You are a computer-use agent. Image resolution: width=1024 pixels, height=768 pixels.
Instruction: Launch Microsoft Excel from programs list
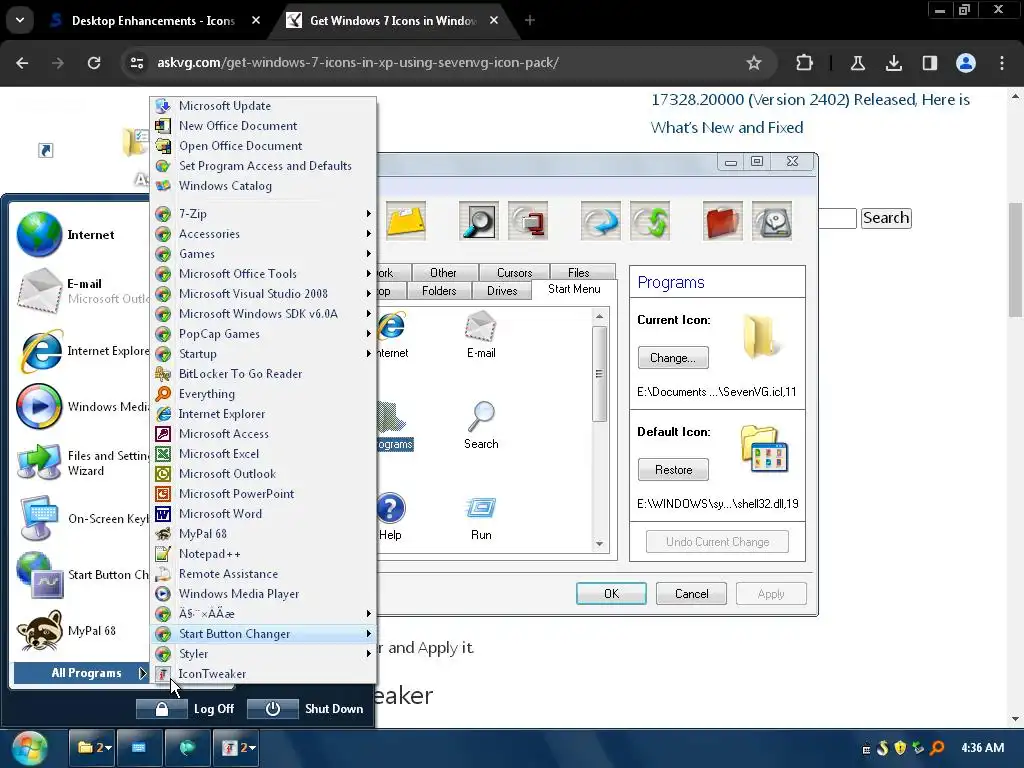click(x=264, y=454)
